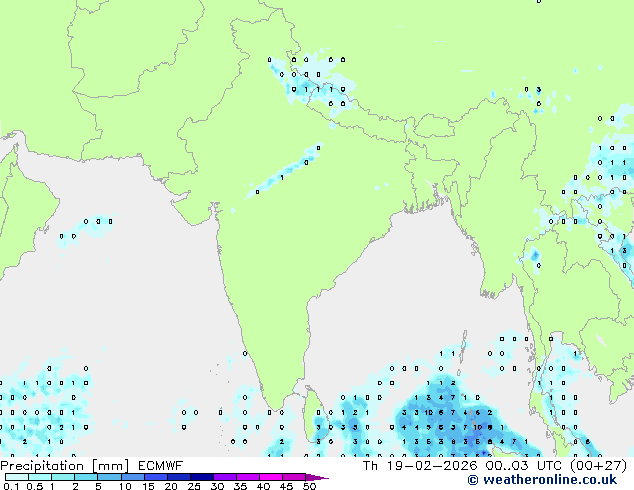Click the 'ECMWF' model label

(x=161, y=466)
